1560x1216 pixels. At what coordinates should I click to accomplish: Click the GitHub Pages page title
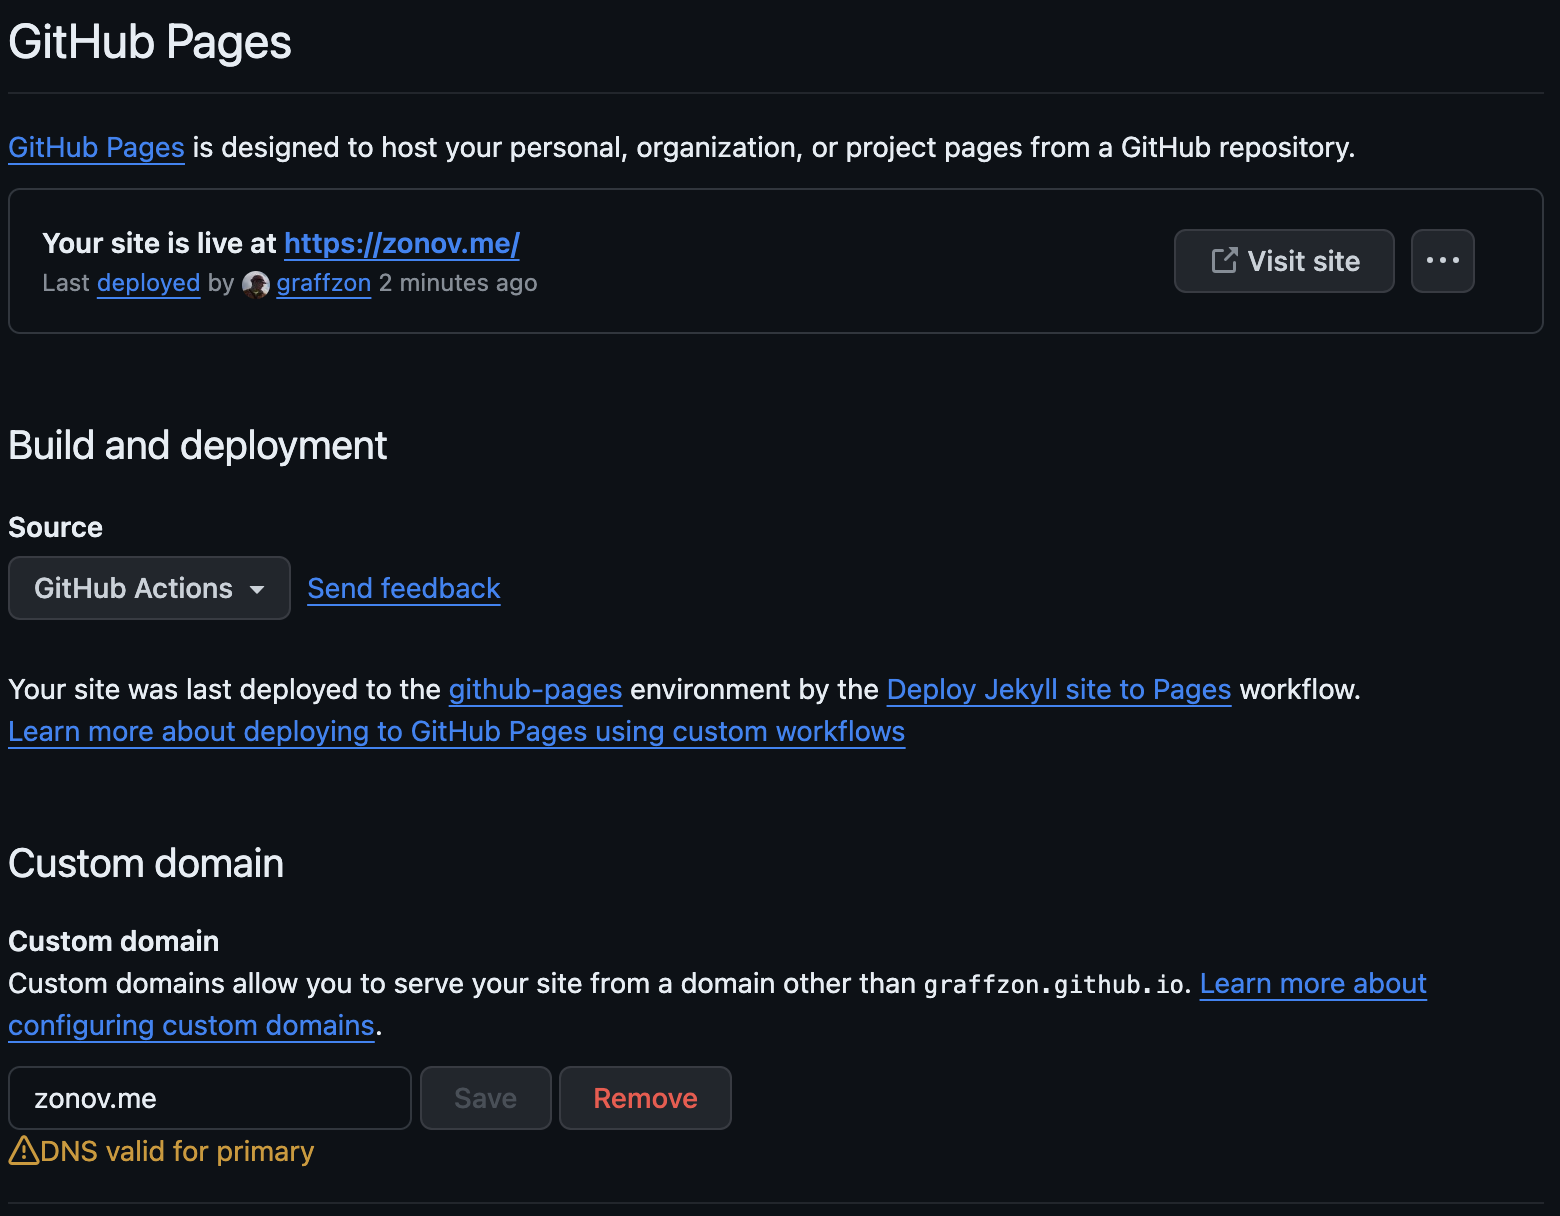pos(150,43)
